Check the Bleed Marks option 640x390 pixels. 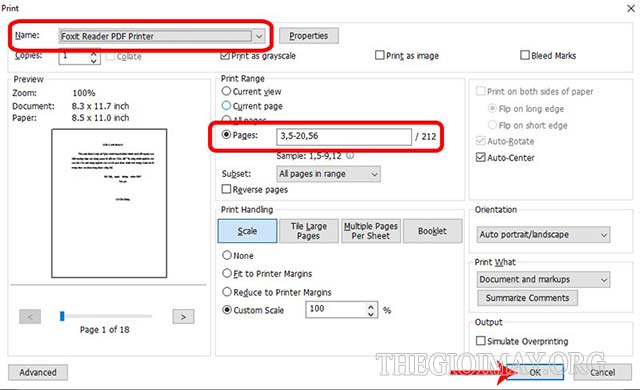pos(525,55)
